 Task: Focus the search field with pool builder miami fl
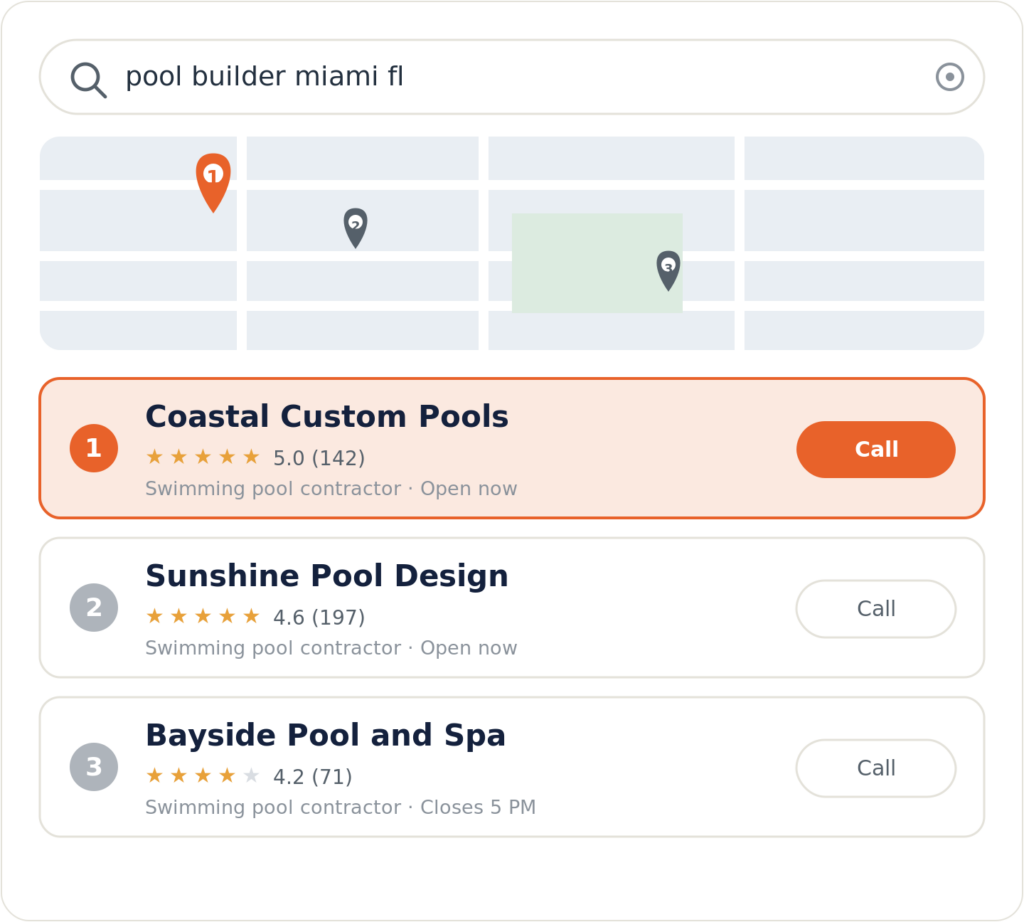[x=512, y=77]
